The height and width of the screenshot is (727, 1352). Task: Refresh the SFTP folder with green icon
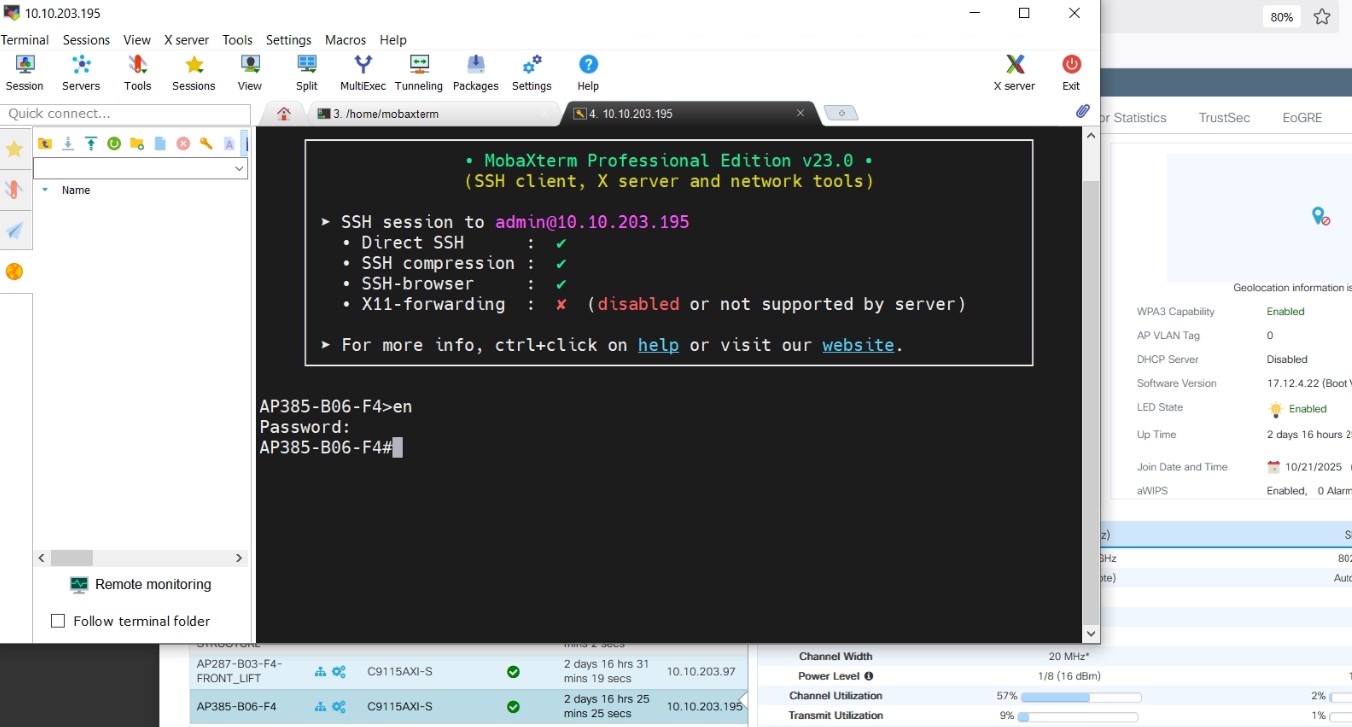tap(114, 144)
